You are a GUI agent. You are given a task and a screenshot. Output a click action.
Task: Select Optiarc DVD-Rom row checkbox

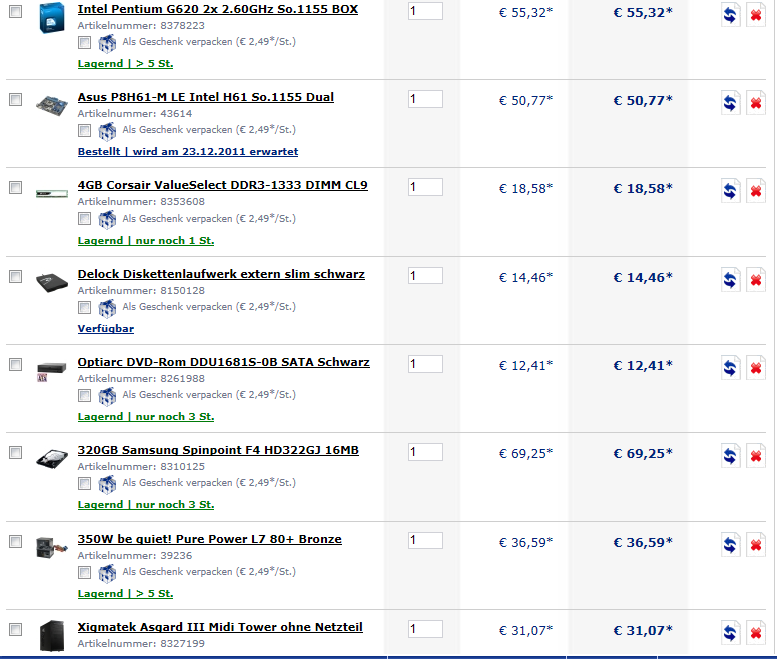coord(16,365)
